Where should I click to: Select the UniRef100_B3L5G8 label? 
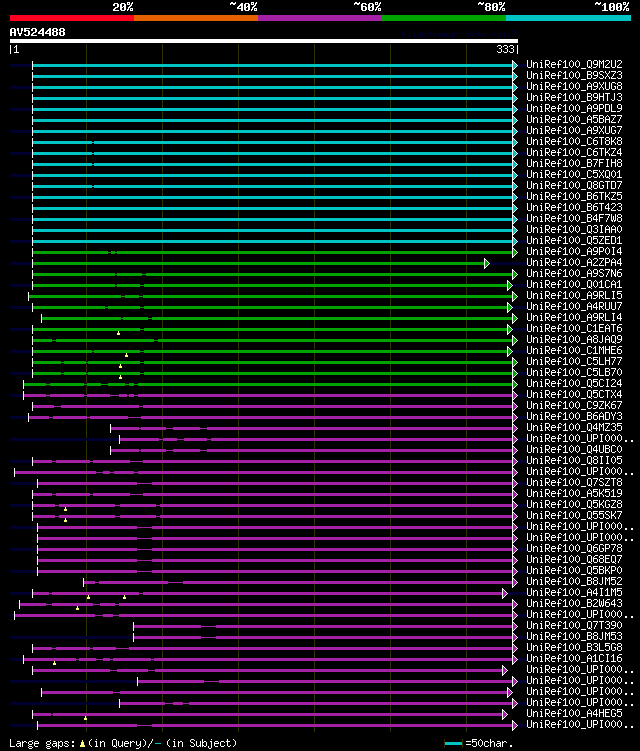574,648
